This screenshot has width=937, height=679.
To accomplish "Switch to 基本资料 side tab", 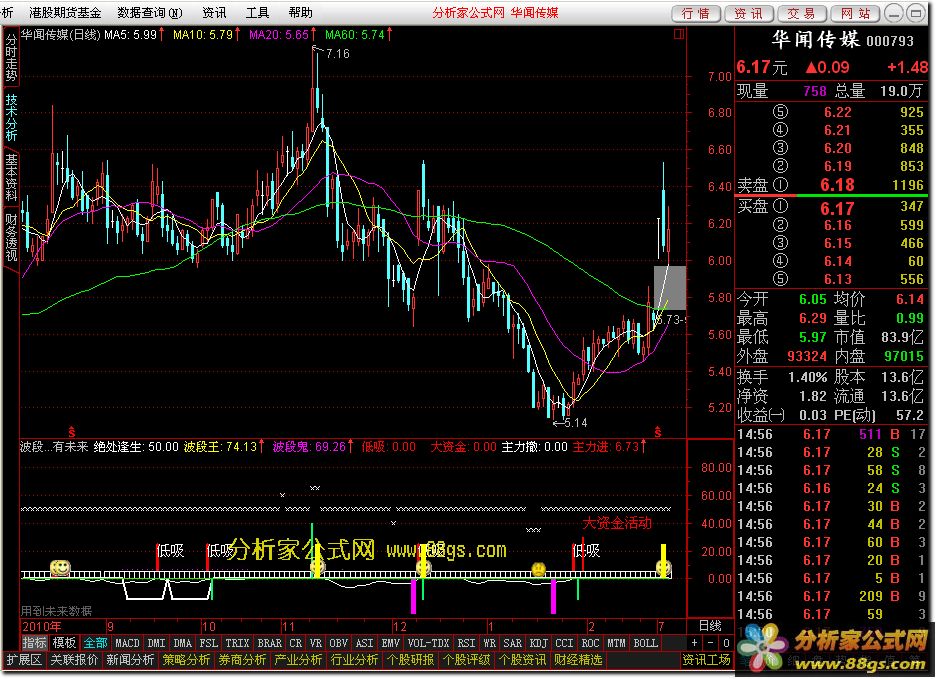I will point(11,177).
